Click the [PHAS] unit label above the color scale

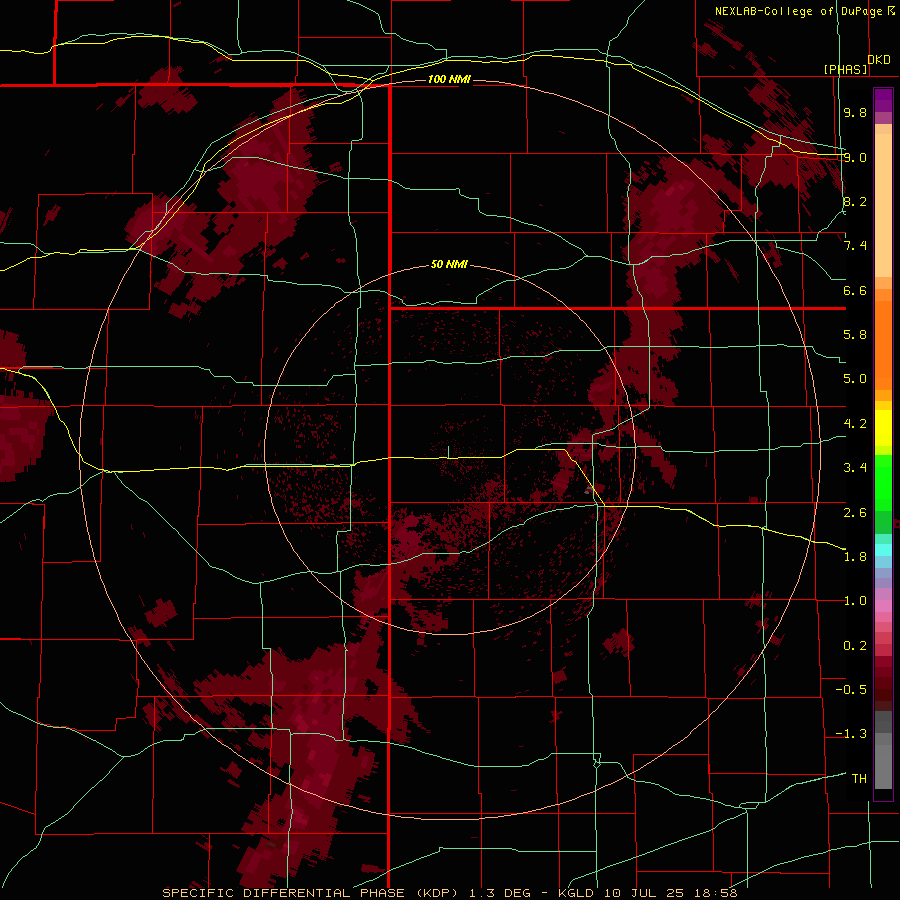point(845,69)
